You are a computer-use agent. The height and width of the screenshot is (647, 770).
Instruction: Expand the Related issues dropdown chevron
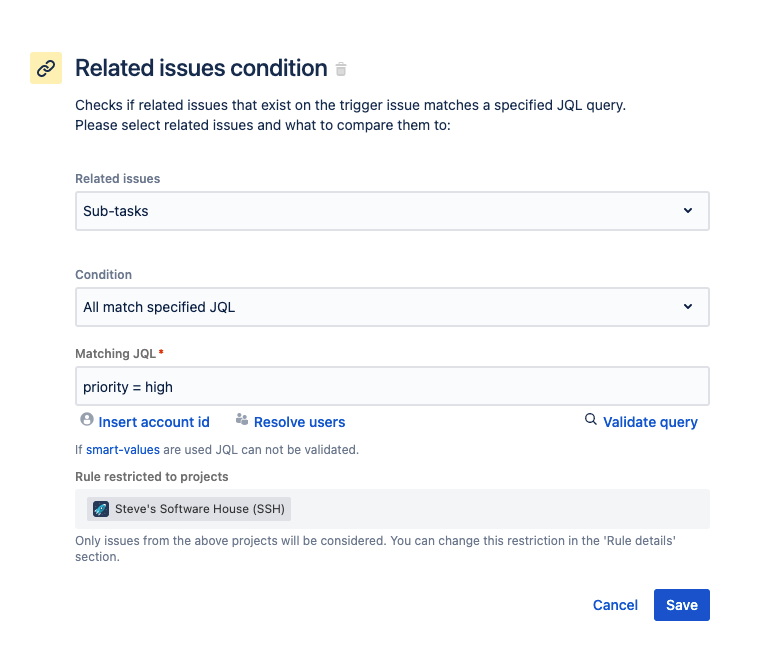pos(688,211)
